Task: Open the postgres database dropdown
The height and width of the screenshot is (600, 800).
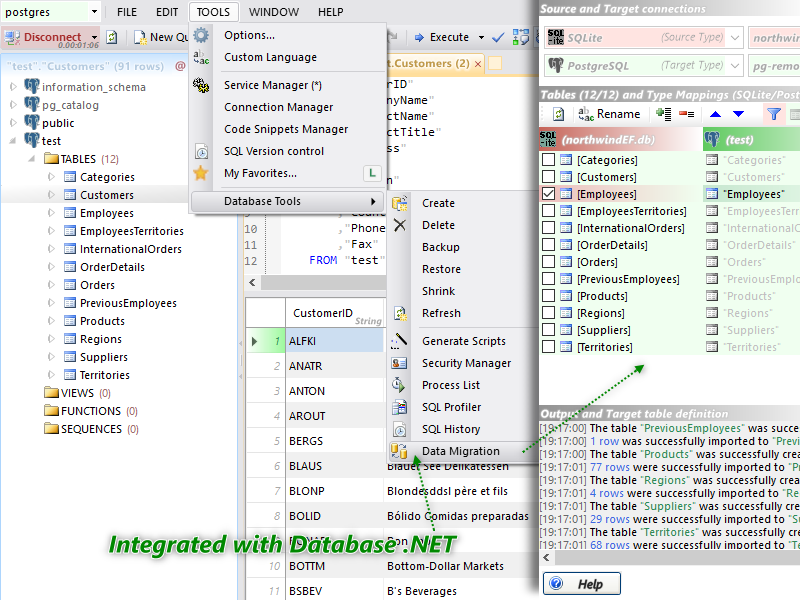Action: coord(94,12)
